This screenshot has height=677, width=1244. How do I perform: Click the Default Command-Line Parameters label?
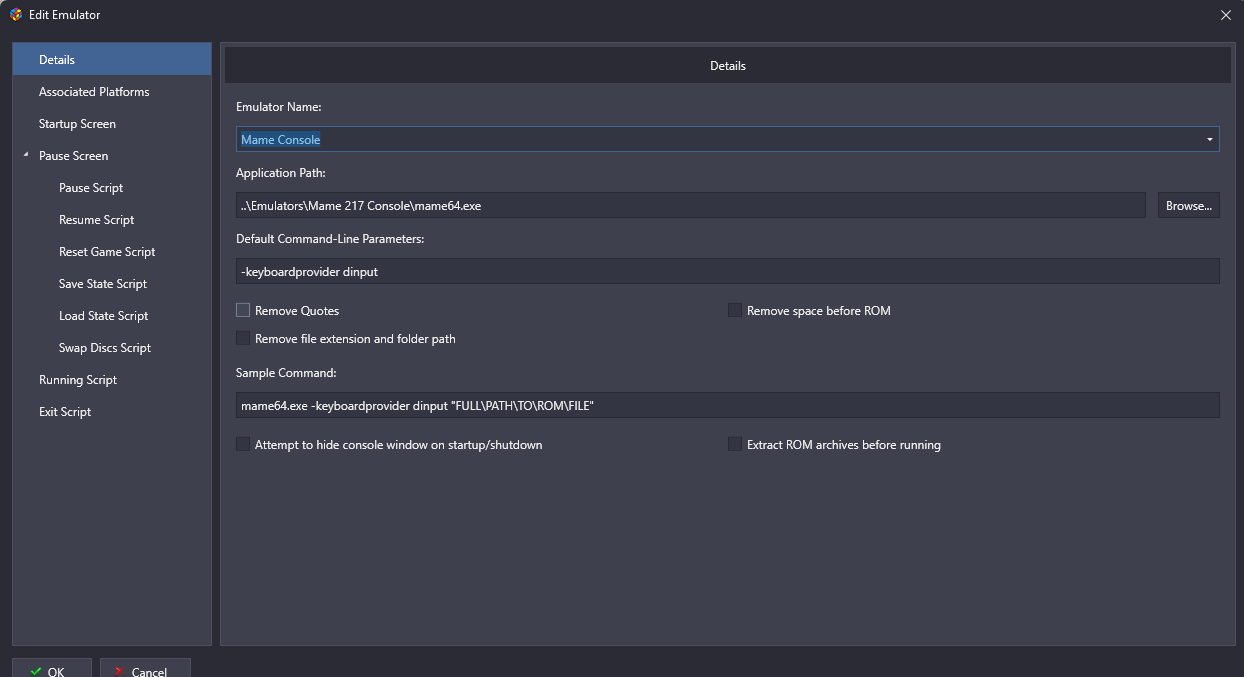pos(330,238)
